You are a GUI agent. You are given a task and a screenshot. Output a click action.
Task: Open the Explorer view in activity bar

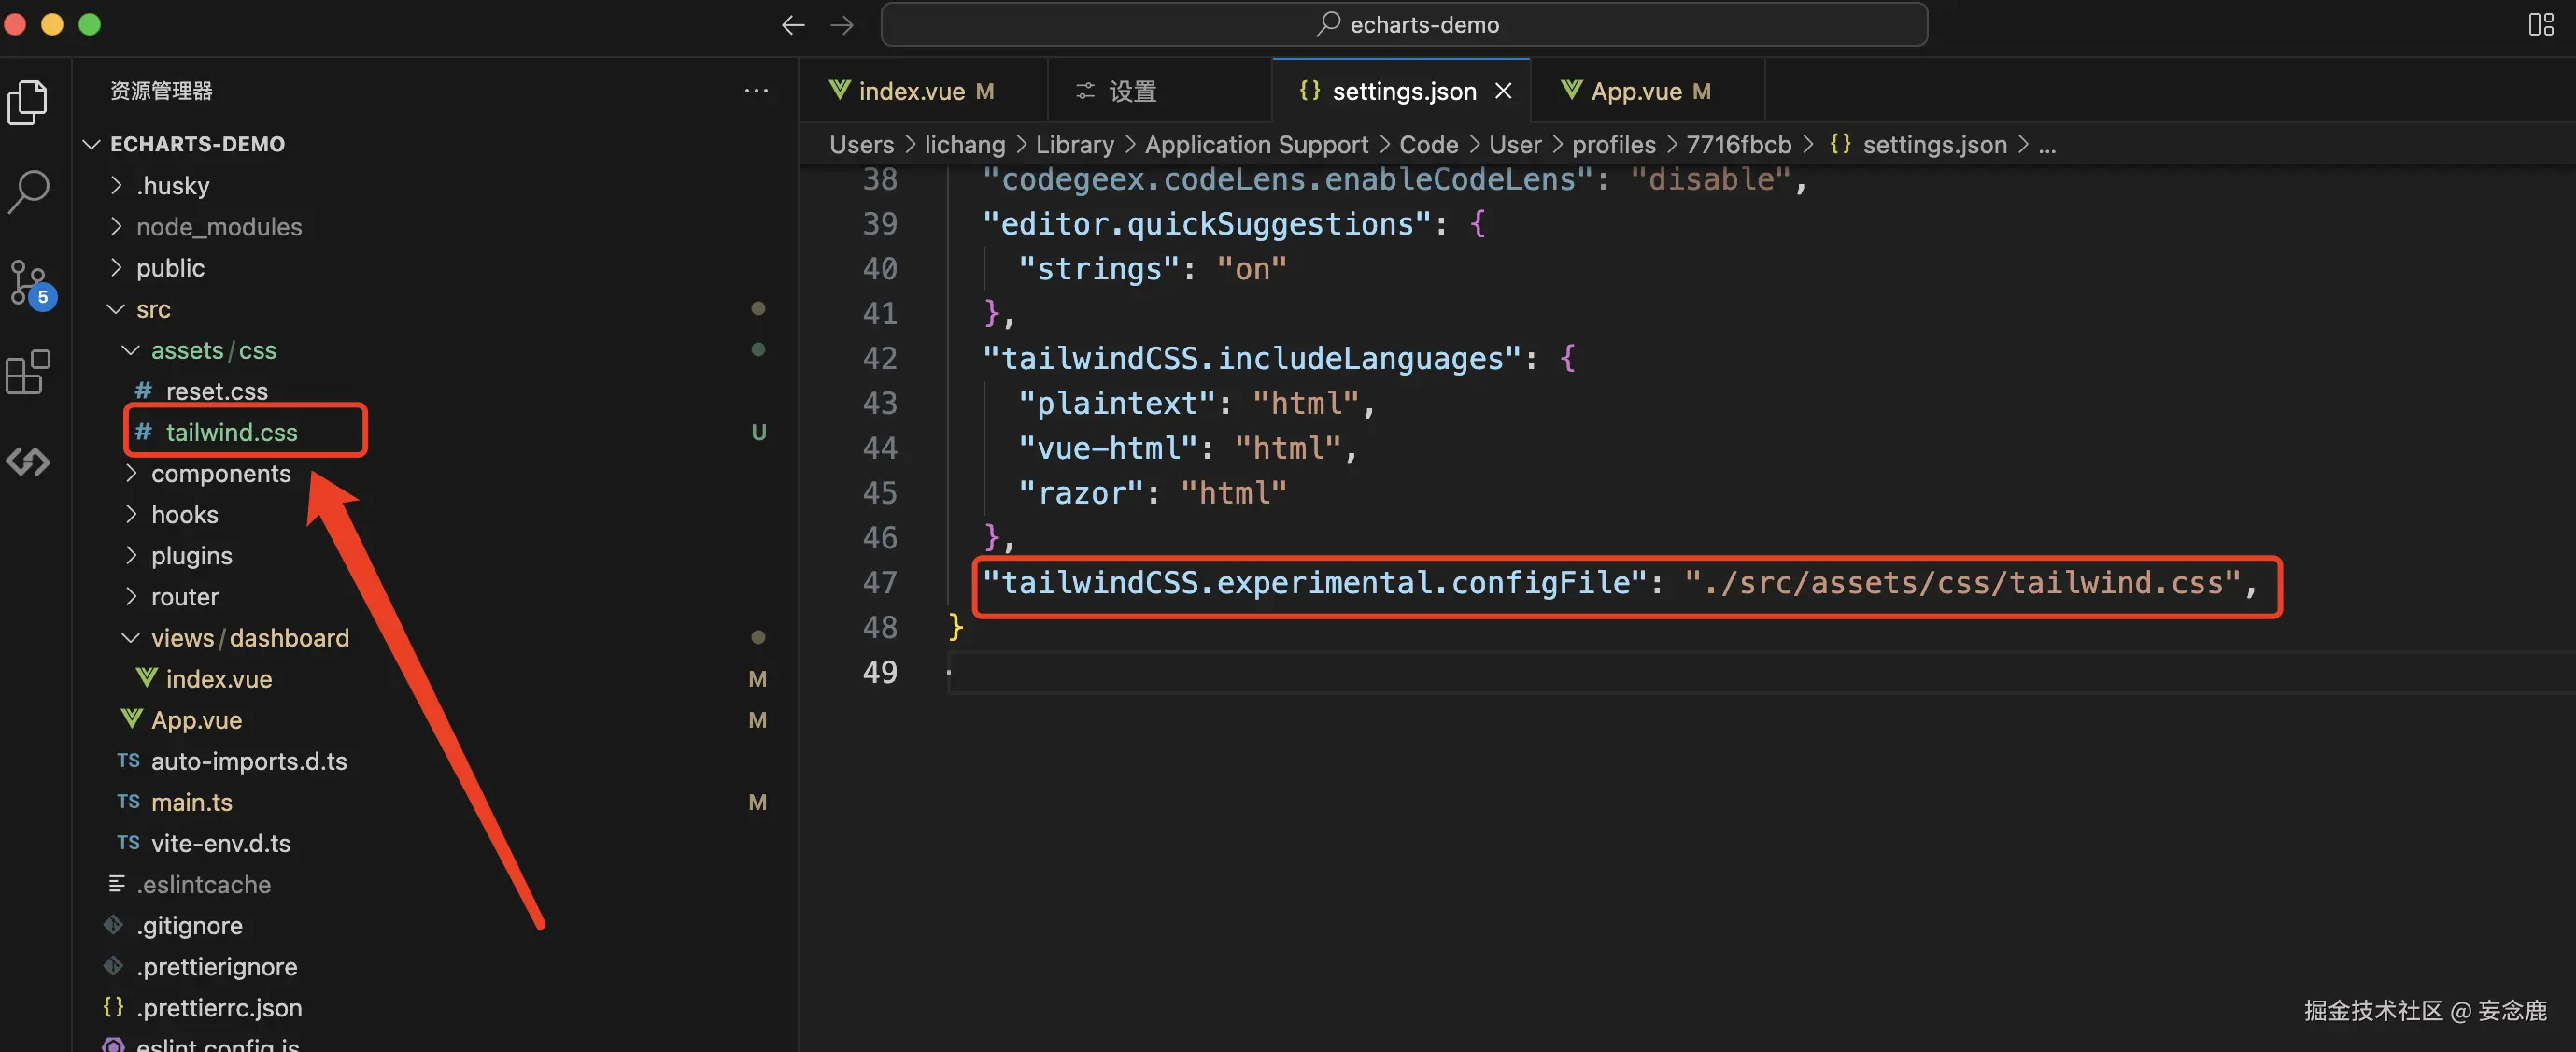tap(28, 103)
